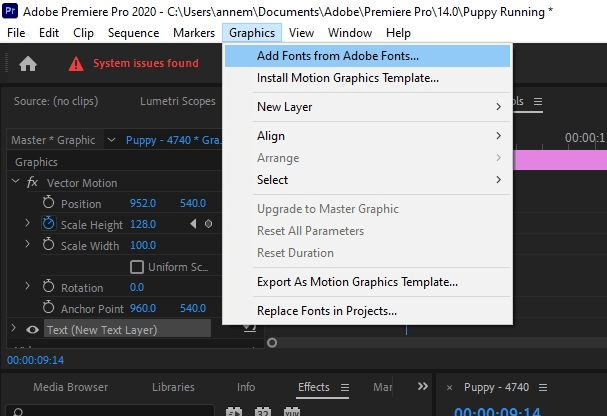Edit Scale Height value 128.0
The width and height of the screenshot is (607, 416).
[x=143, y=224]
